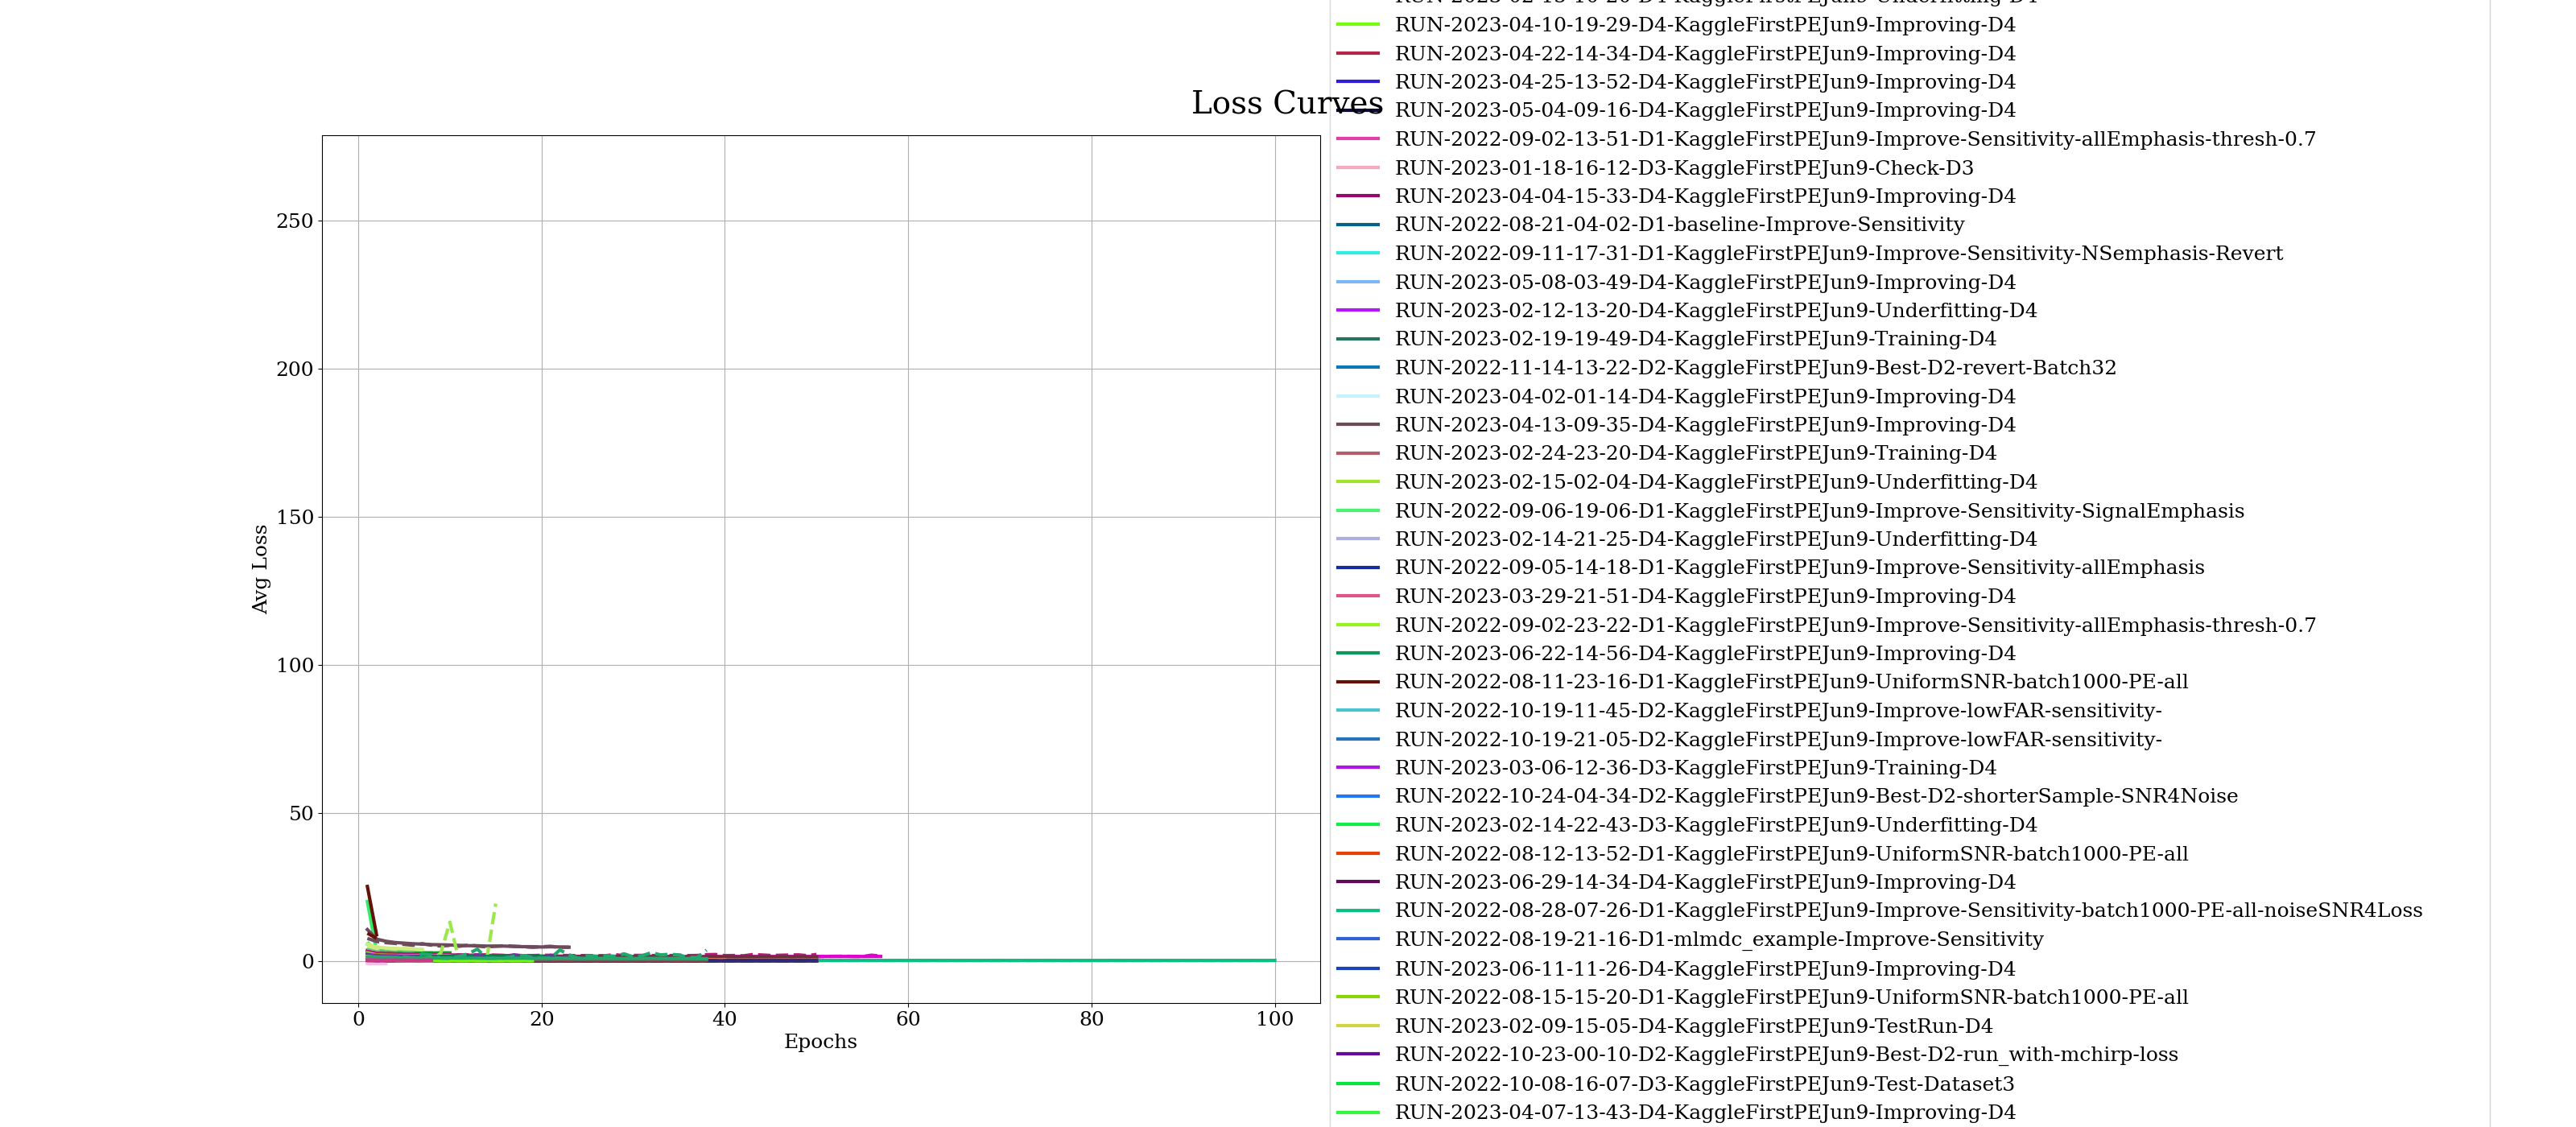The width and height of the screenshot is (2576, 1127).
Task: Click green color line beside Test-Dataset3 legend entry
Action: coord(1358,1083)
